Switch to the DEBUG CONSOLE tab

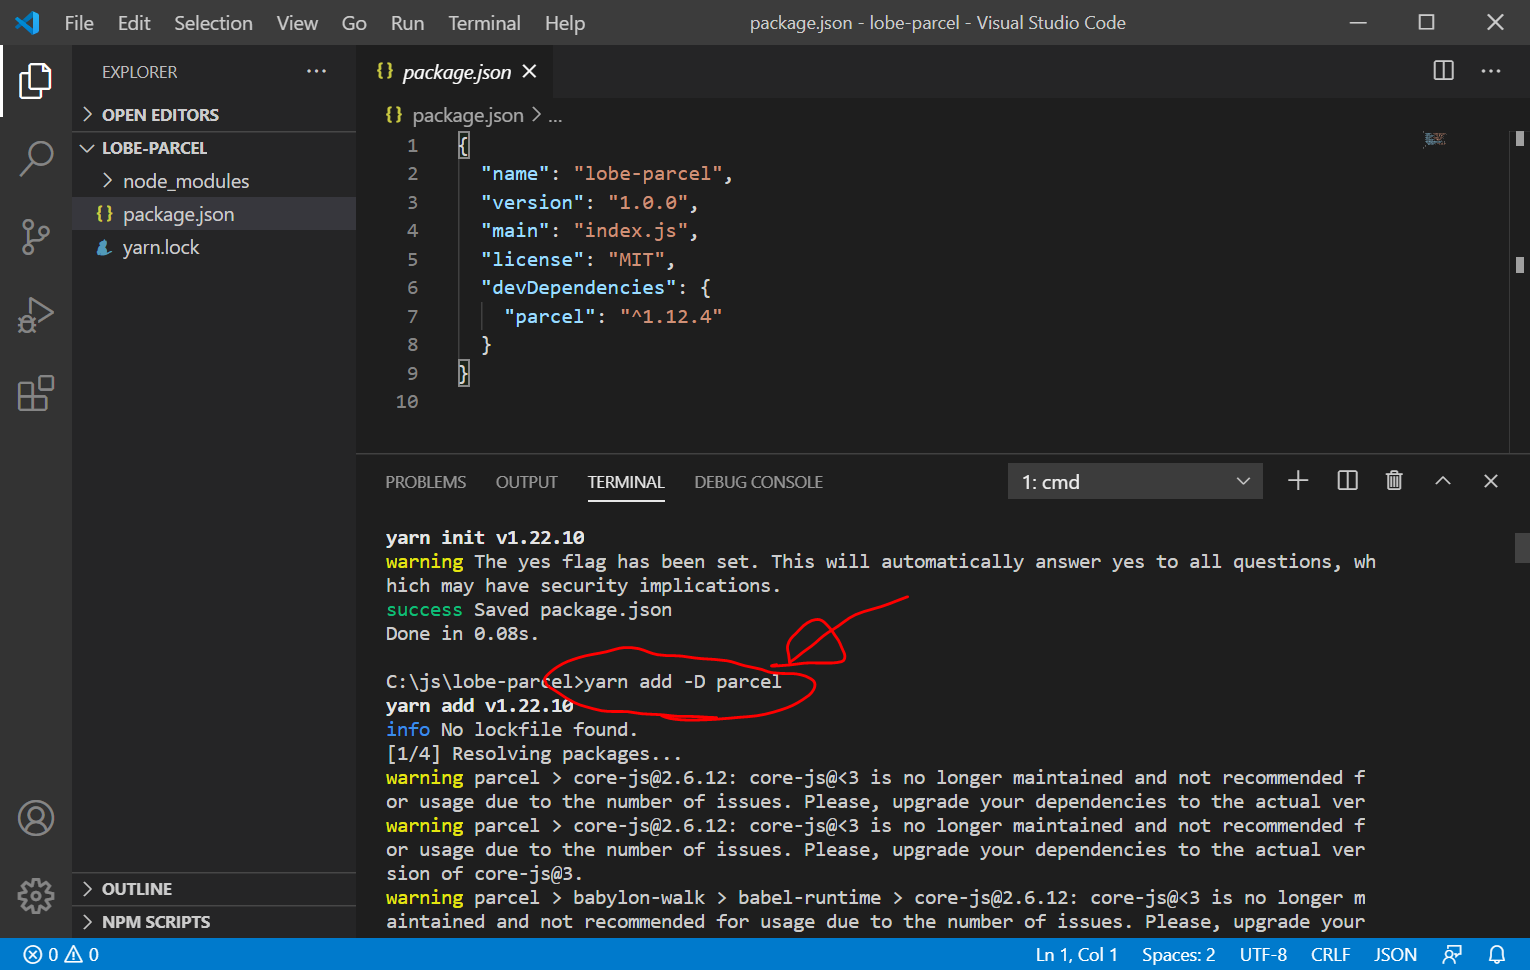click(759, 482)
